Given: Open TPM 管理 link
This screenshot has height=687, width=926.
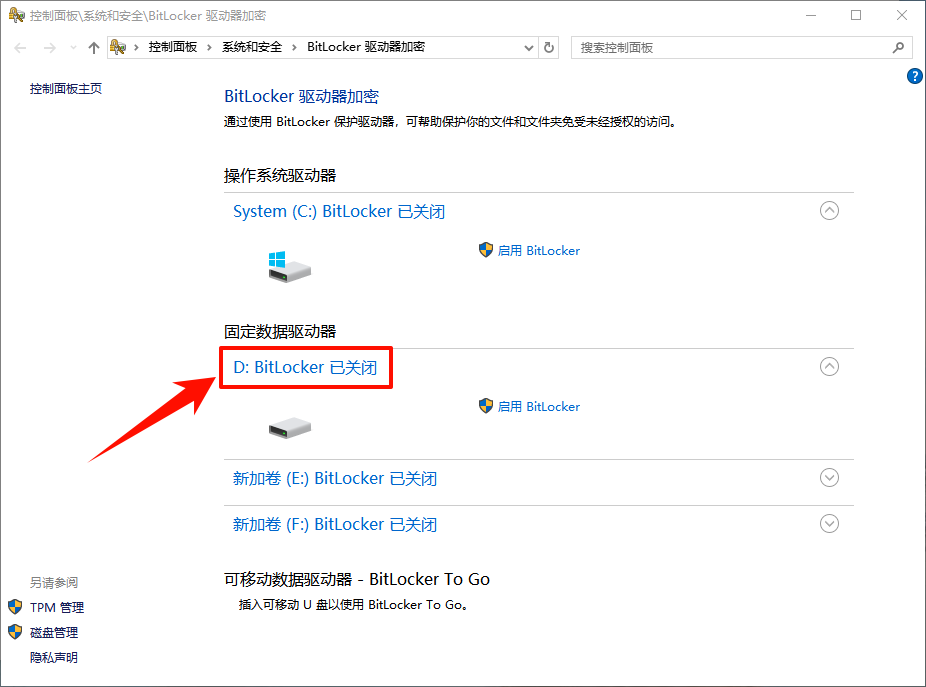Looking at the screenshot, I should tap(57, 607).
